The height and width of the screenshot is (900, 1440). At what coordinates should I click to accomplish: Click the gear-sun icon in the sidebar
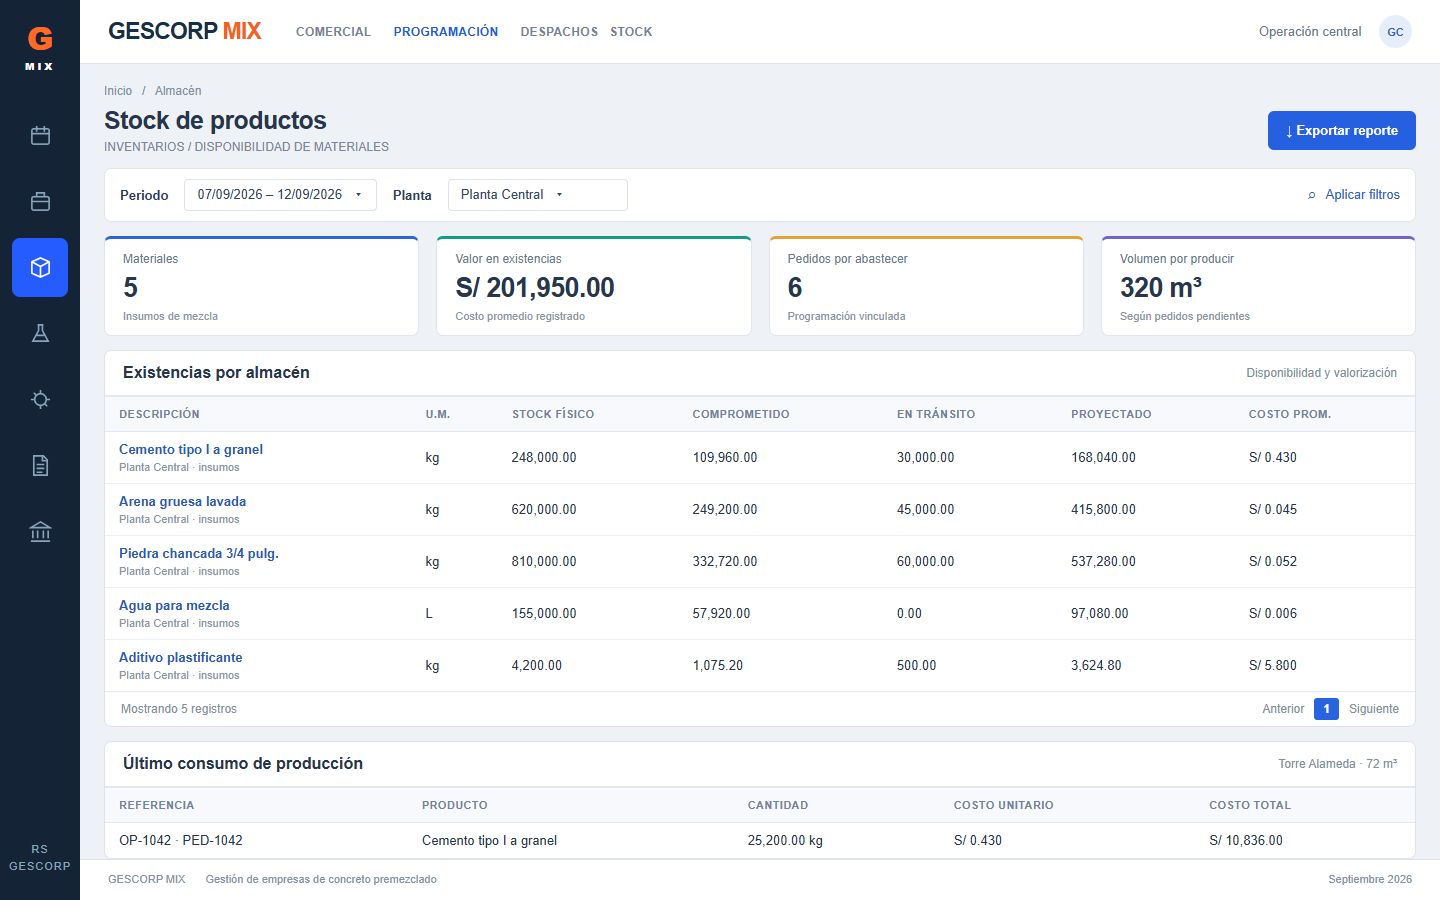[x=40, y=399]
